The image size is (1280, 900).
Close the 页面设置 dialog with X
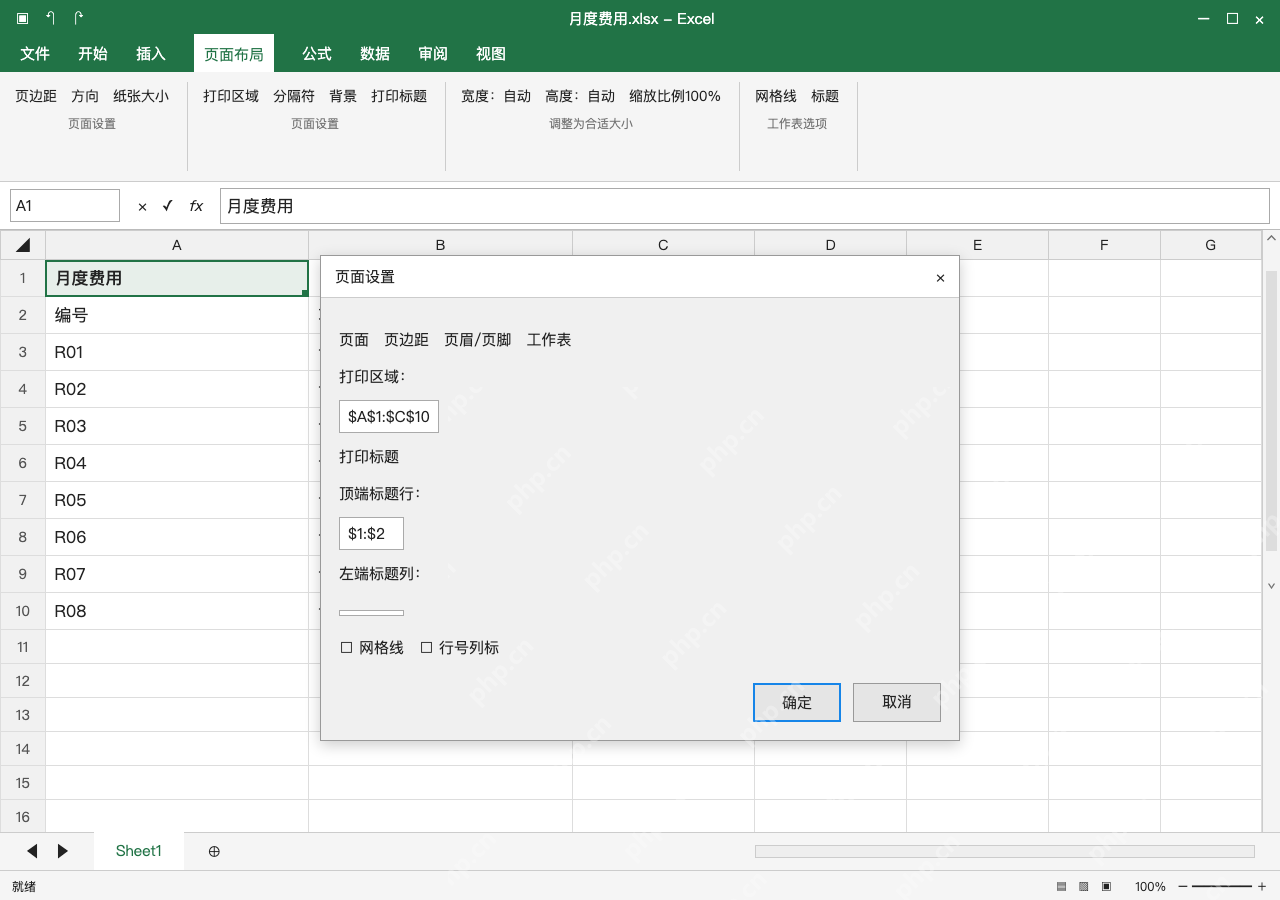(x=940, y=278)
